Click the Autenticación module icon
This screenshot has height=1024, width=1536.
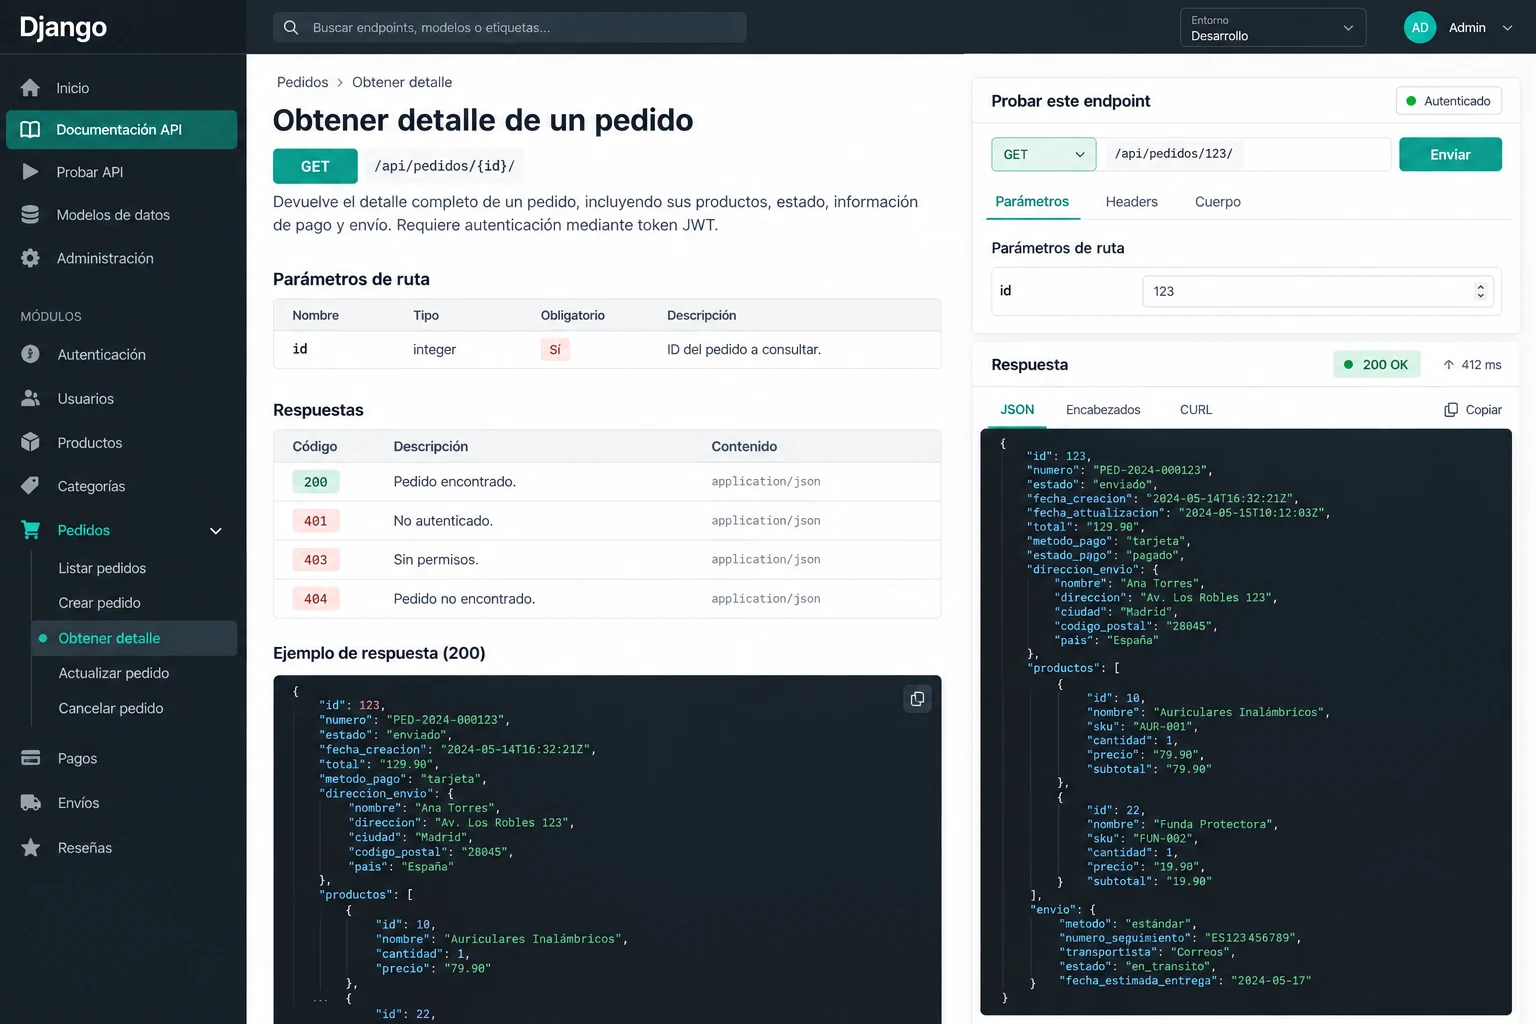point(31,354)
